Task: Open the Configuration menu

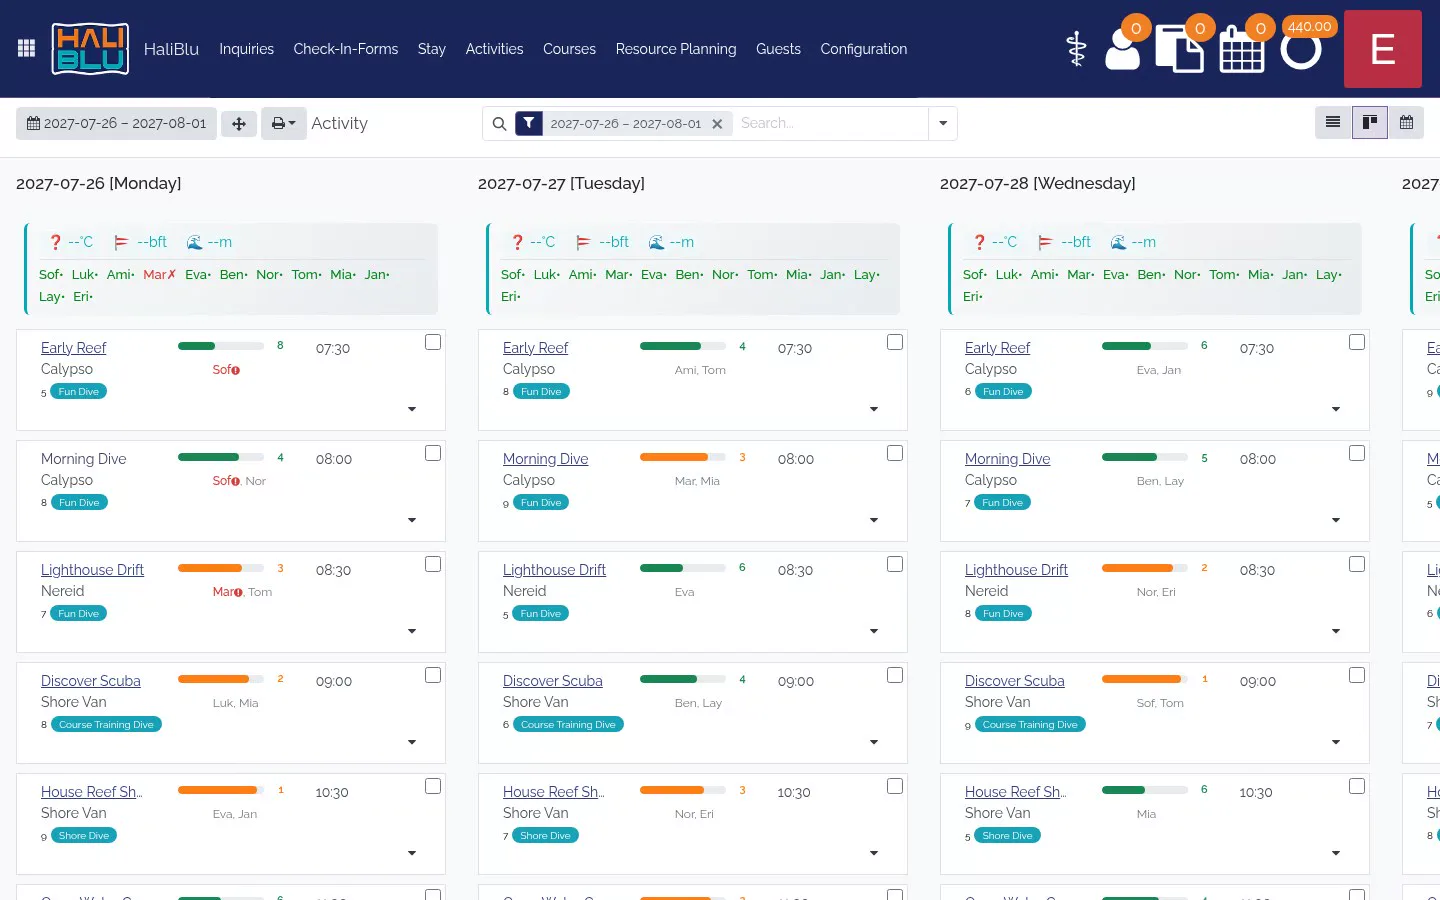Action: point(864,49)
